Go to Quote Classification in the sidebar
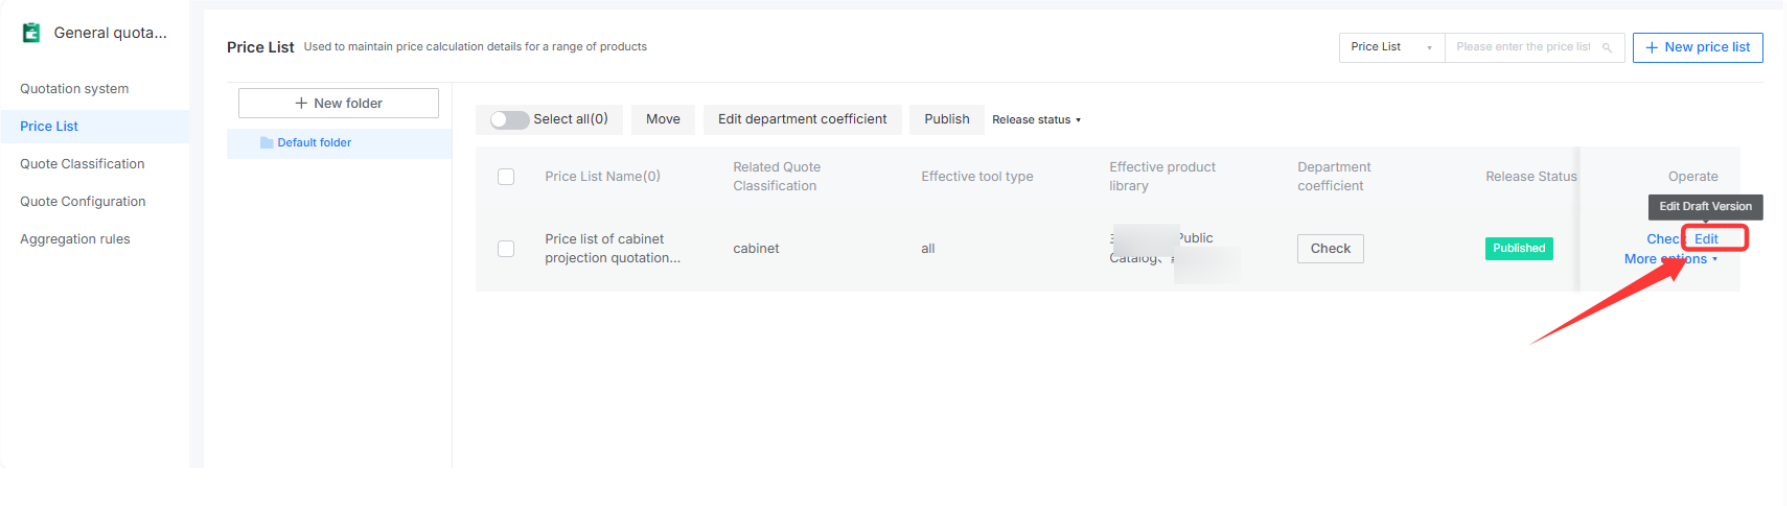Screen dimensions: 1787x506 point(82,164)
